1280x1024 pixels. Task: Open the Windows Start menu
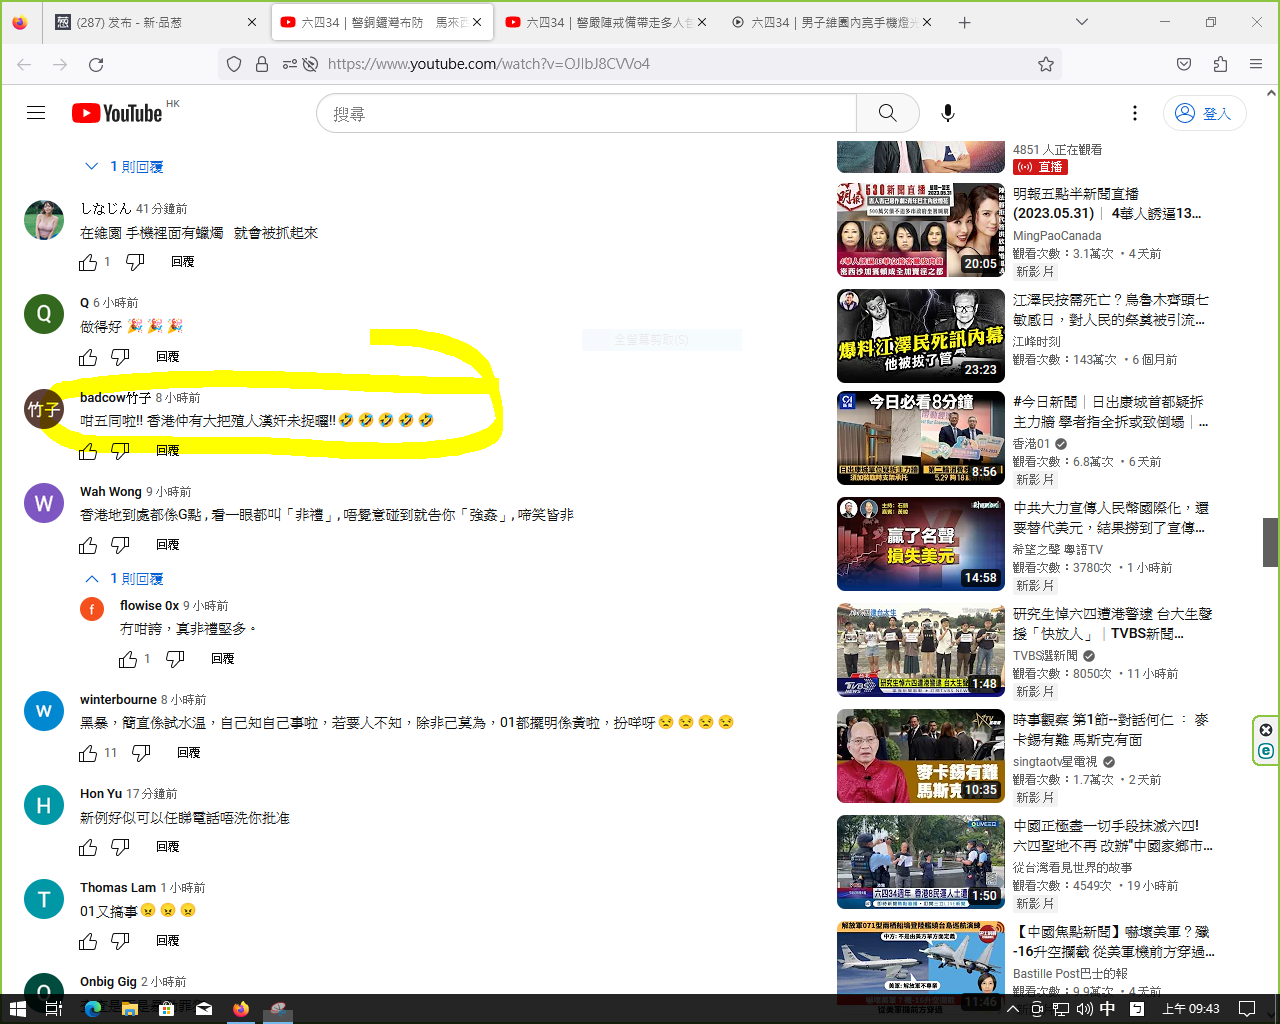tap(17, 1009)
